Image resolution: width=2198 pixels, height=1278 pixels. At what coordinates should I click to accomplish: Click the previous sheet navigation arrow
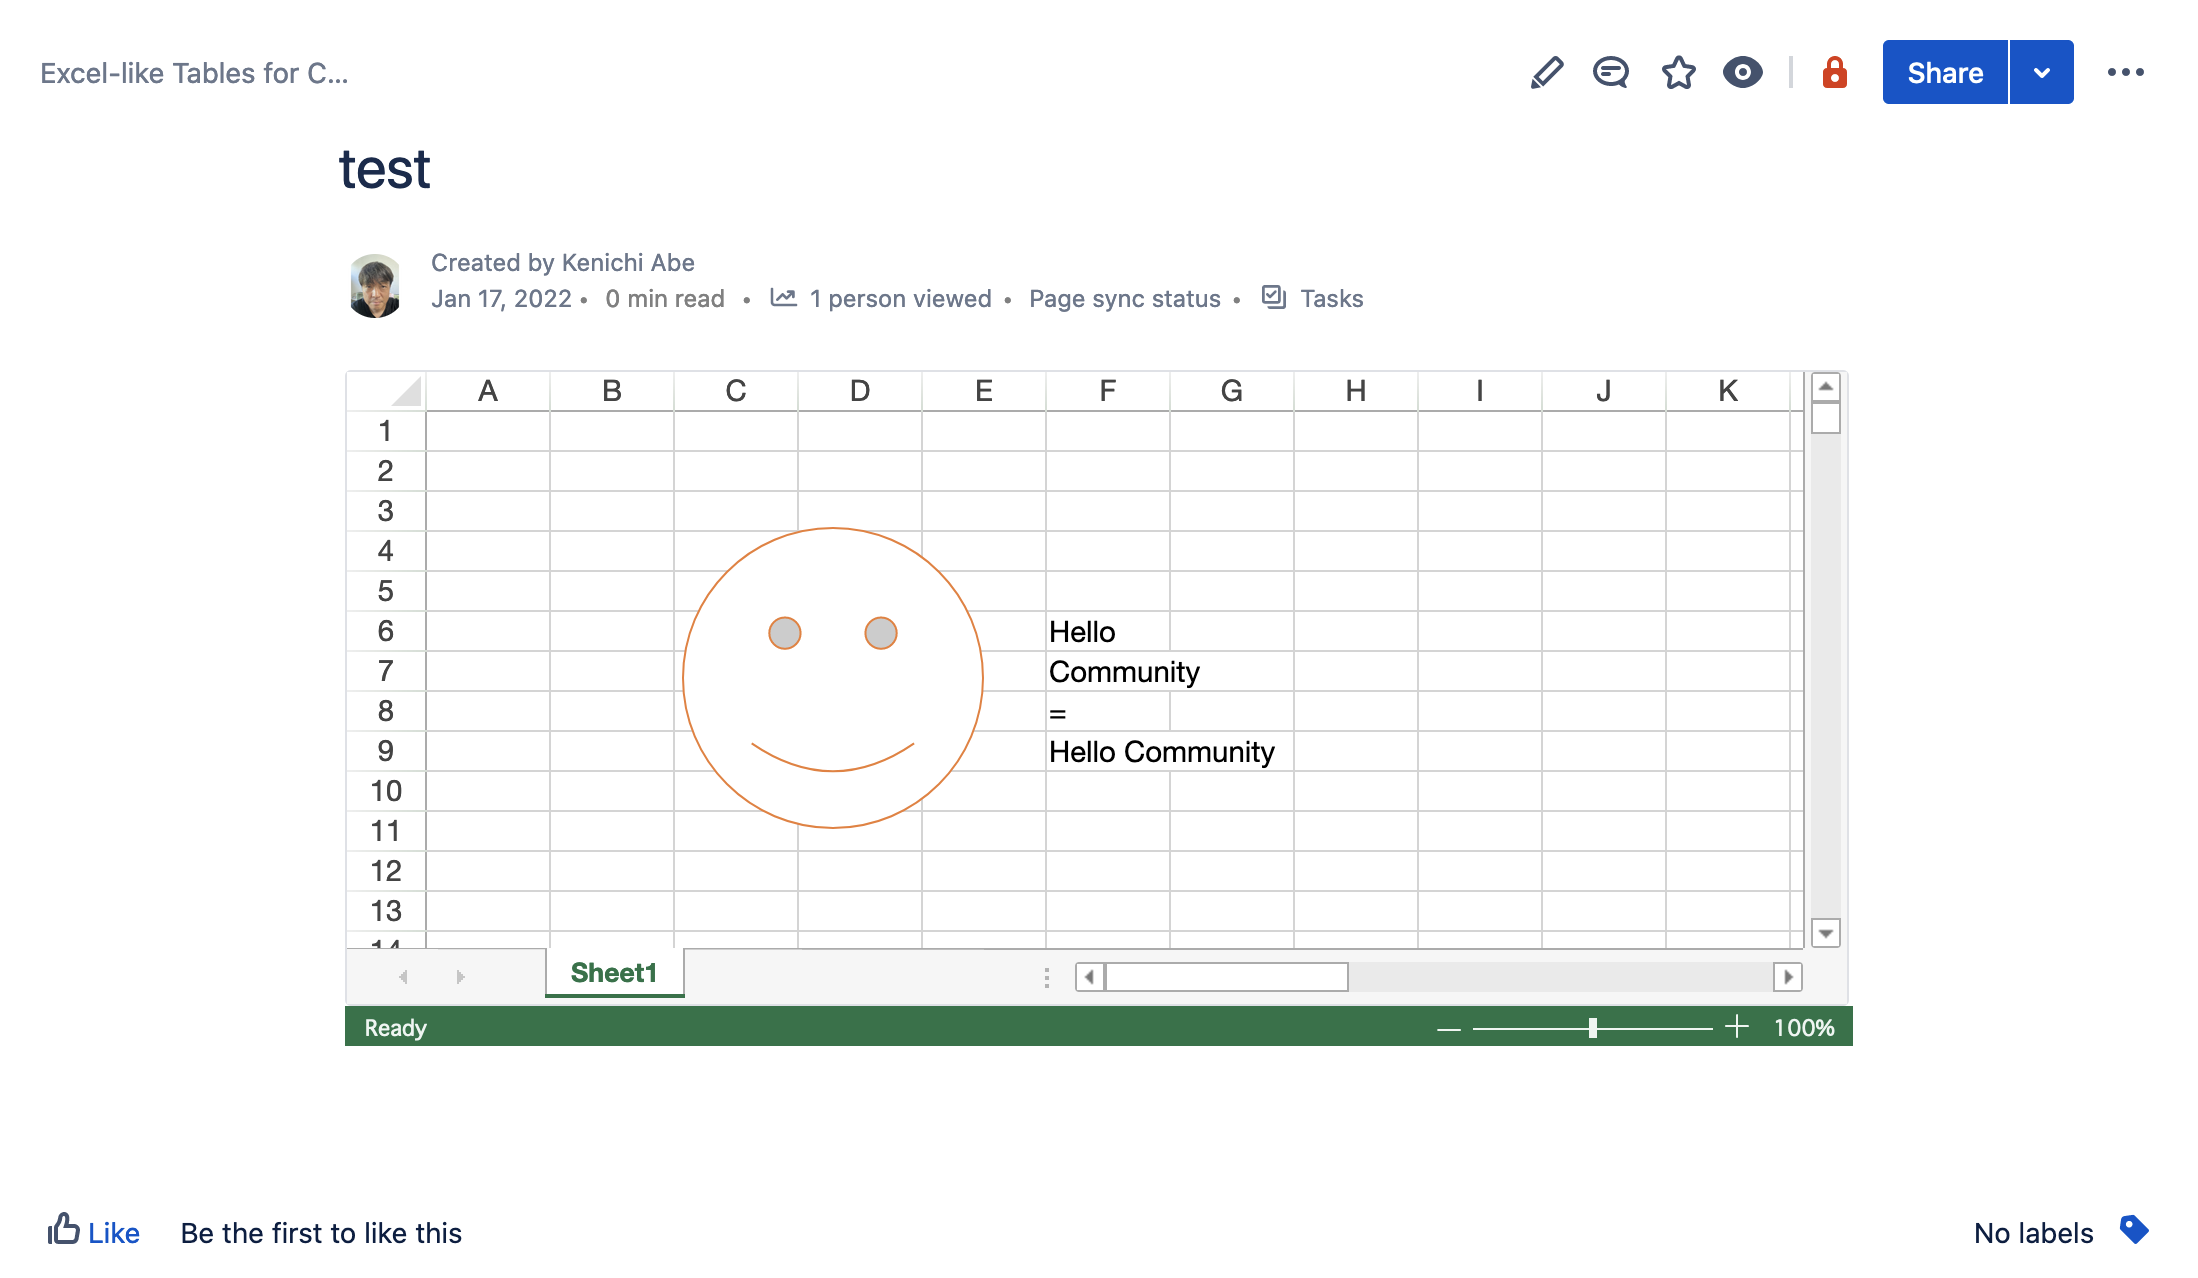coord(403,976)
